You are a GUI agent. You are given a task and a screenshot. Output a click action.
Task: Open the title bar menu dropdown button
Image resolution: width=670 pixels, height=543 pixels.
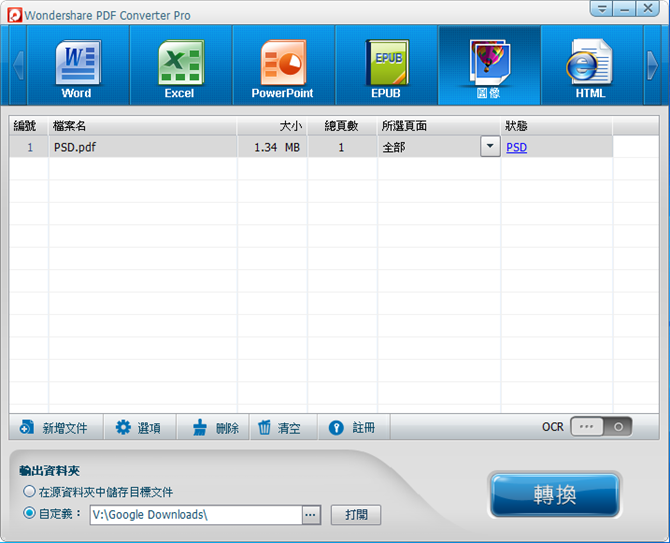coord(602,9)
